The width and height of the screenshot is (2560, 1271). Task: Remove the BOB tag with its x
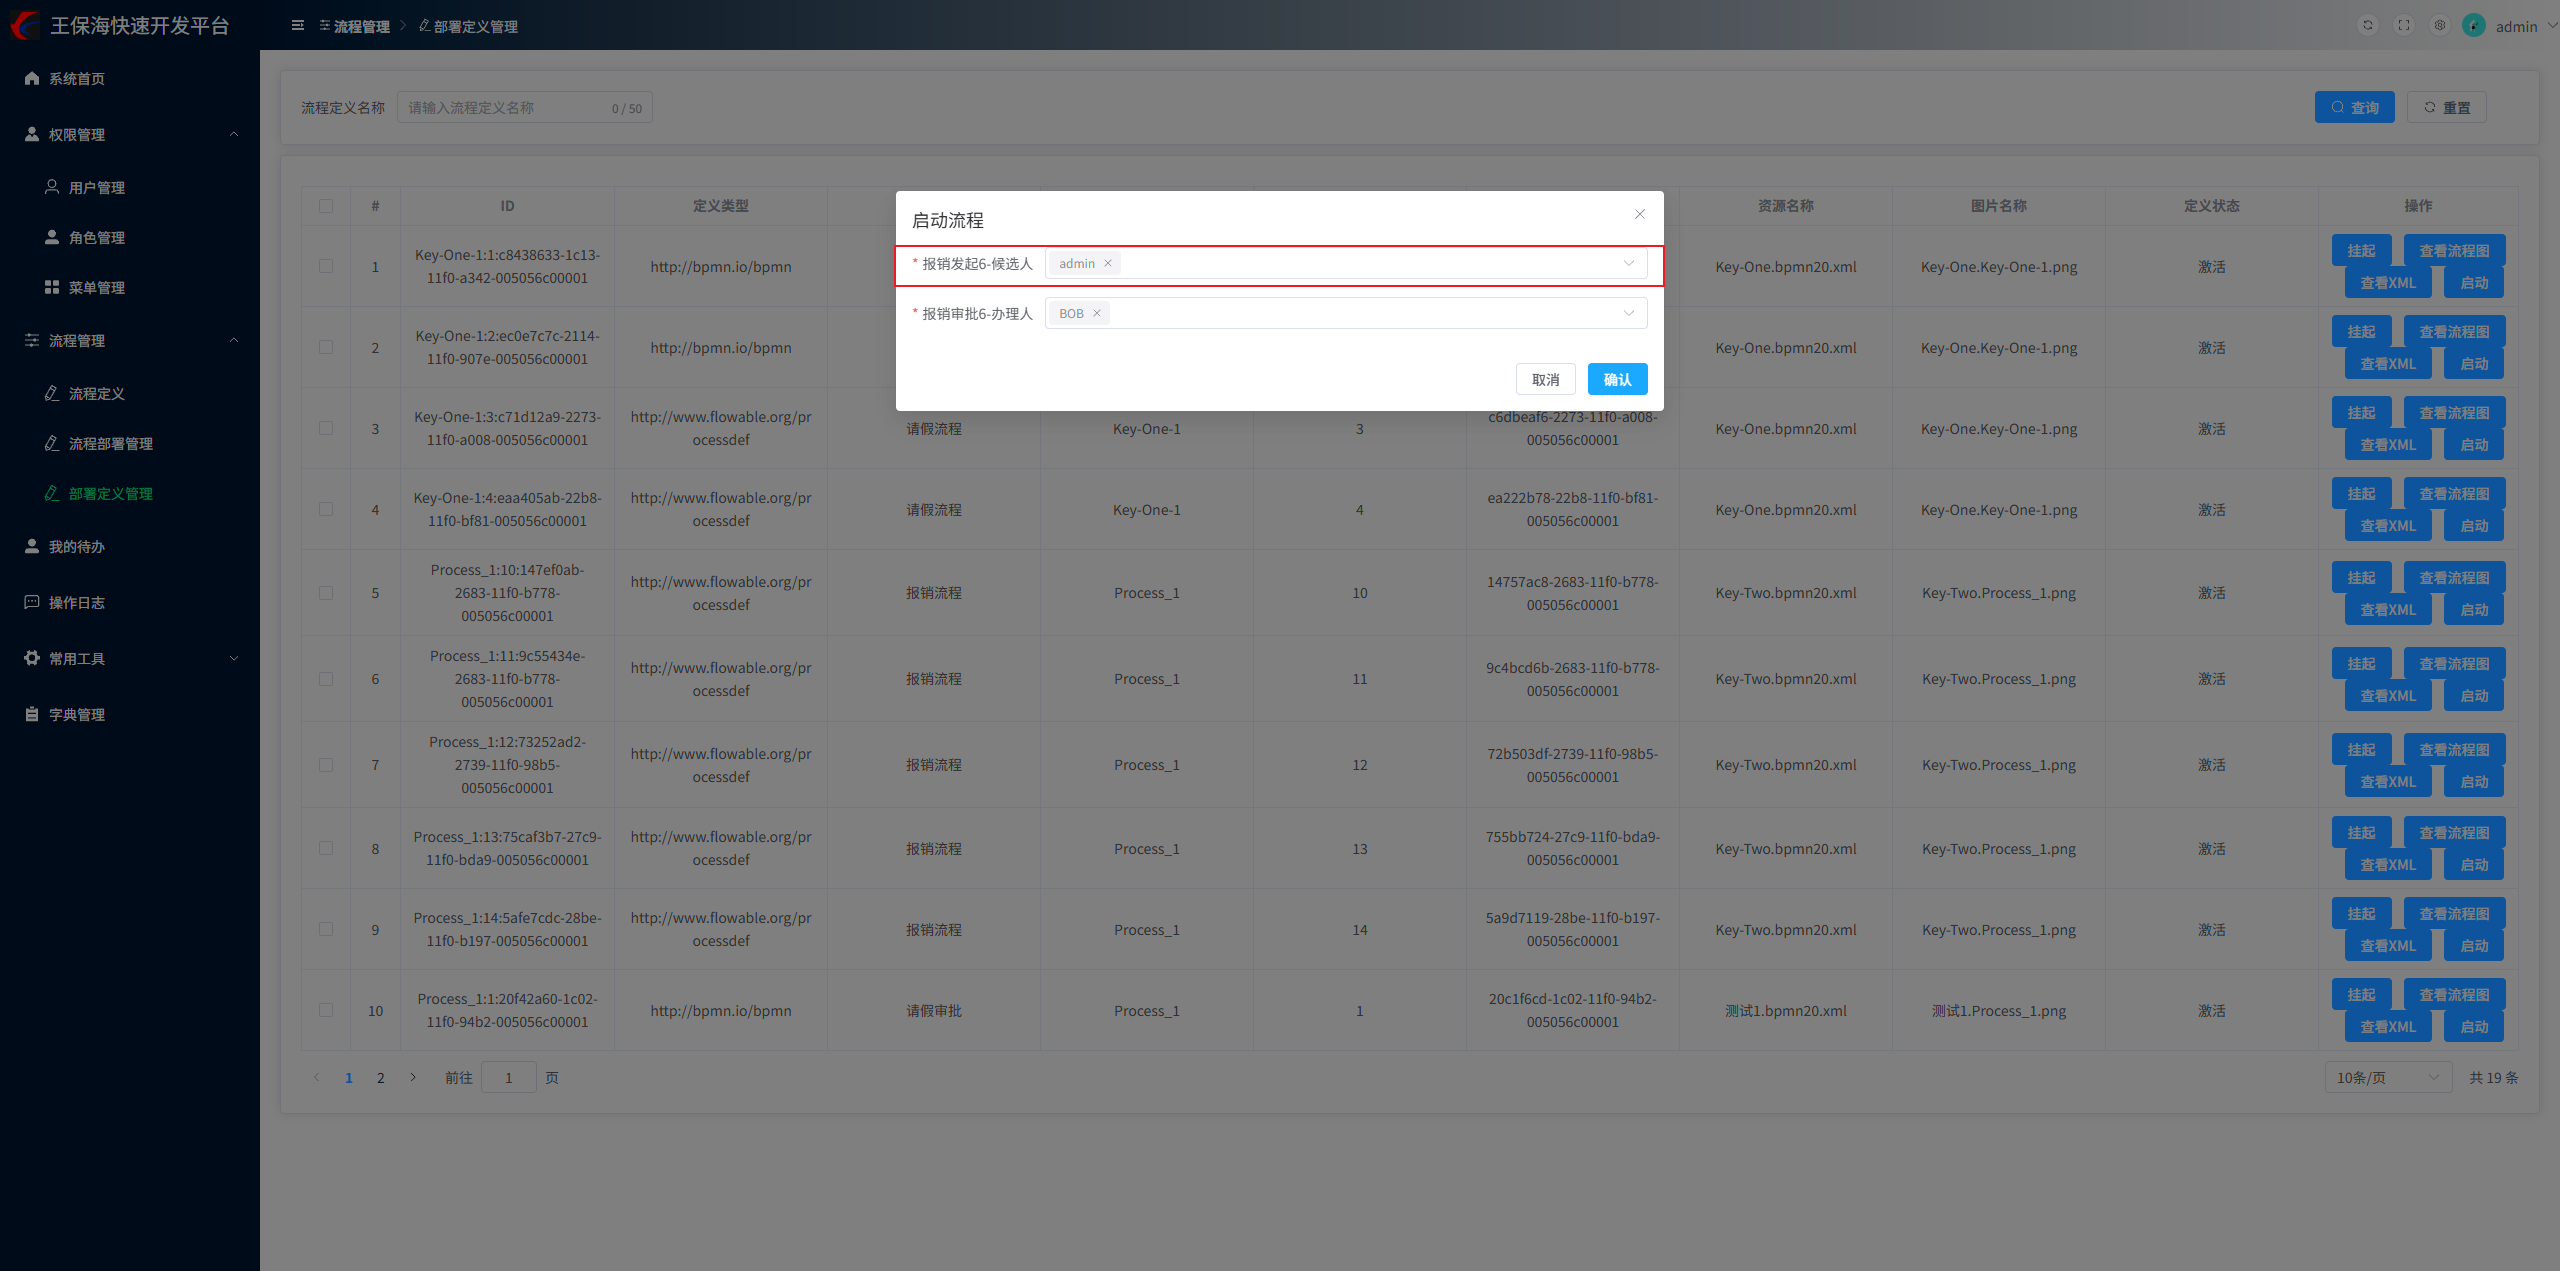pyautogui.click(x=1097, y=314)
